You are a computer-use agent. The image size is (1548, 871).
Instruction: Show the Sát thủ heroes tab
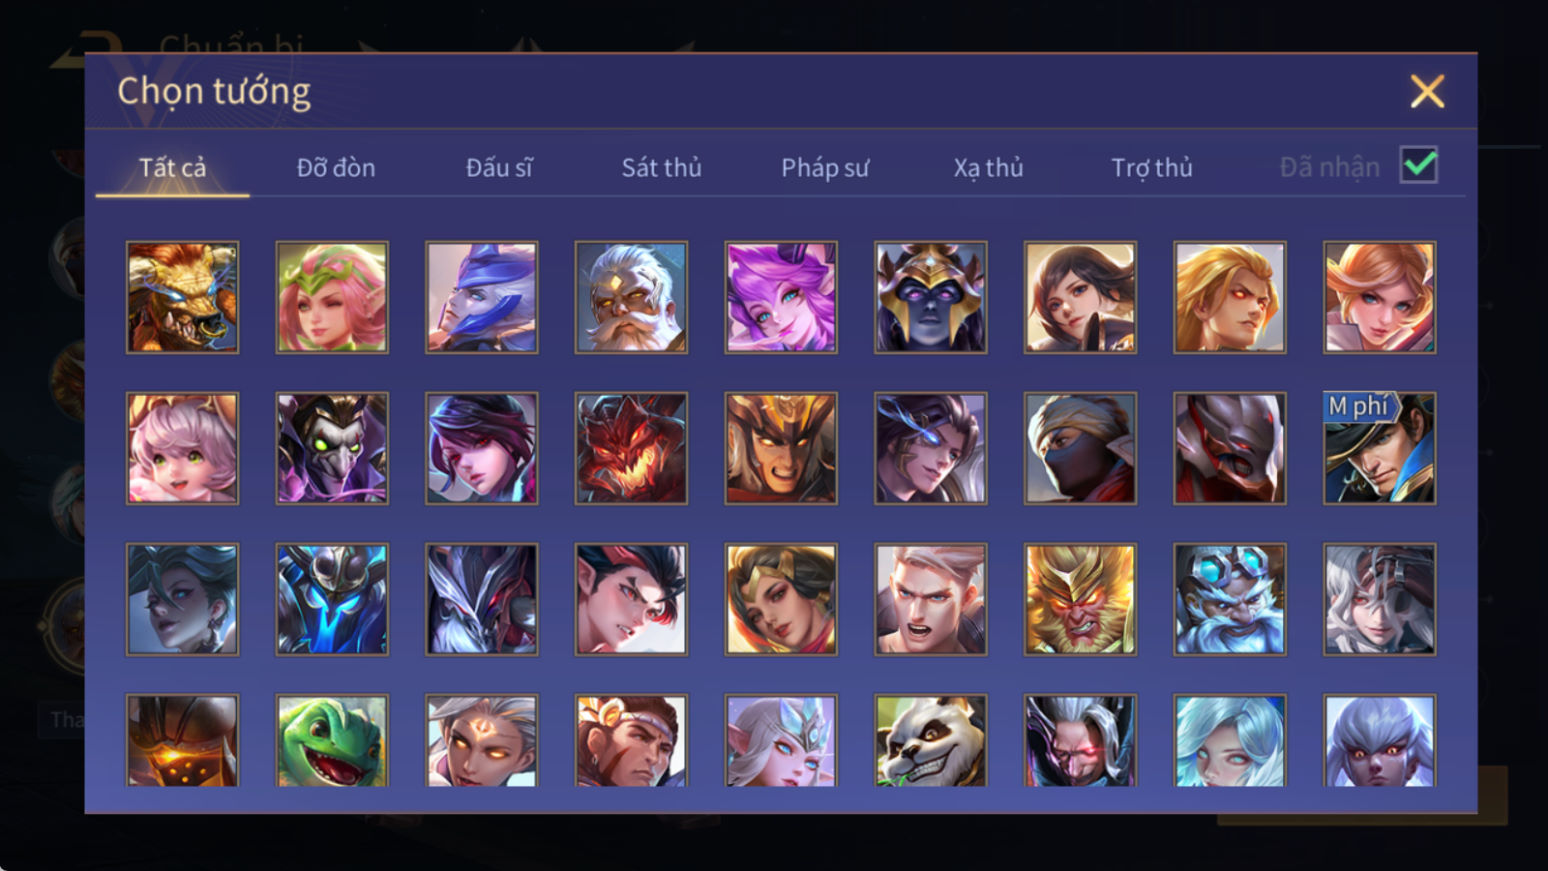(661, 167)
